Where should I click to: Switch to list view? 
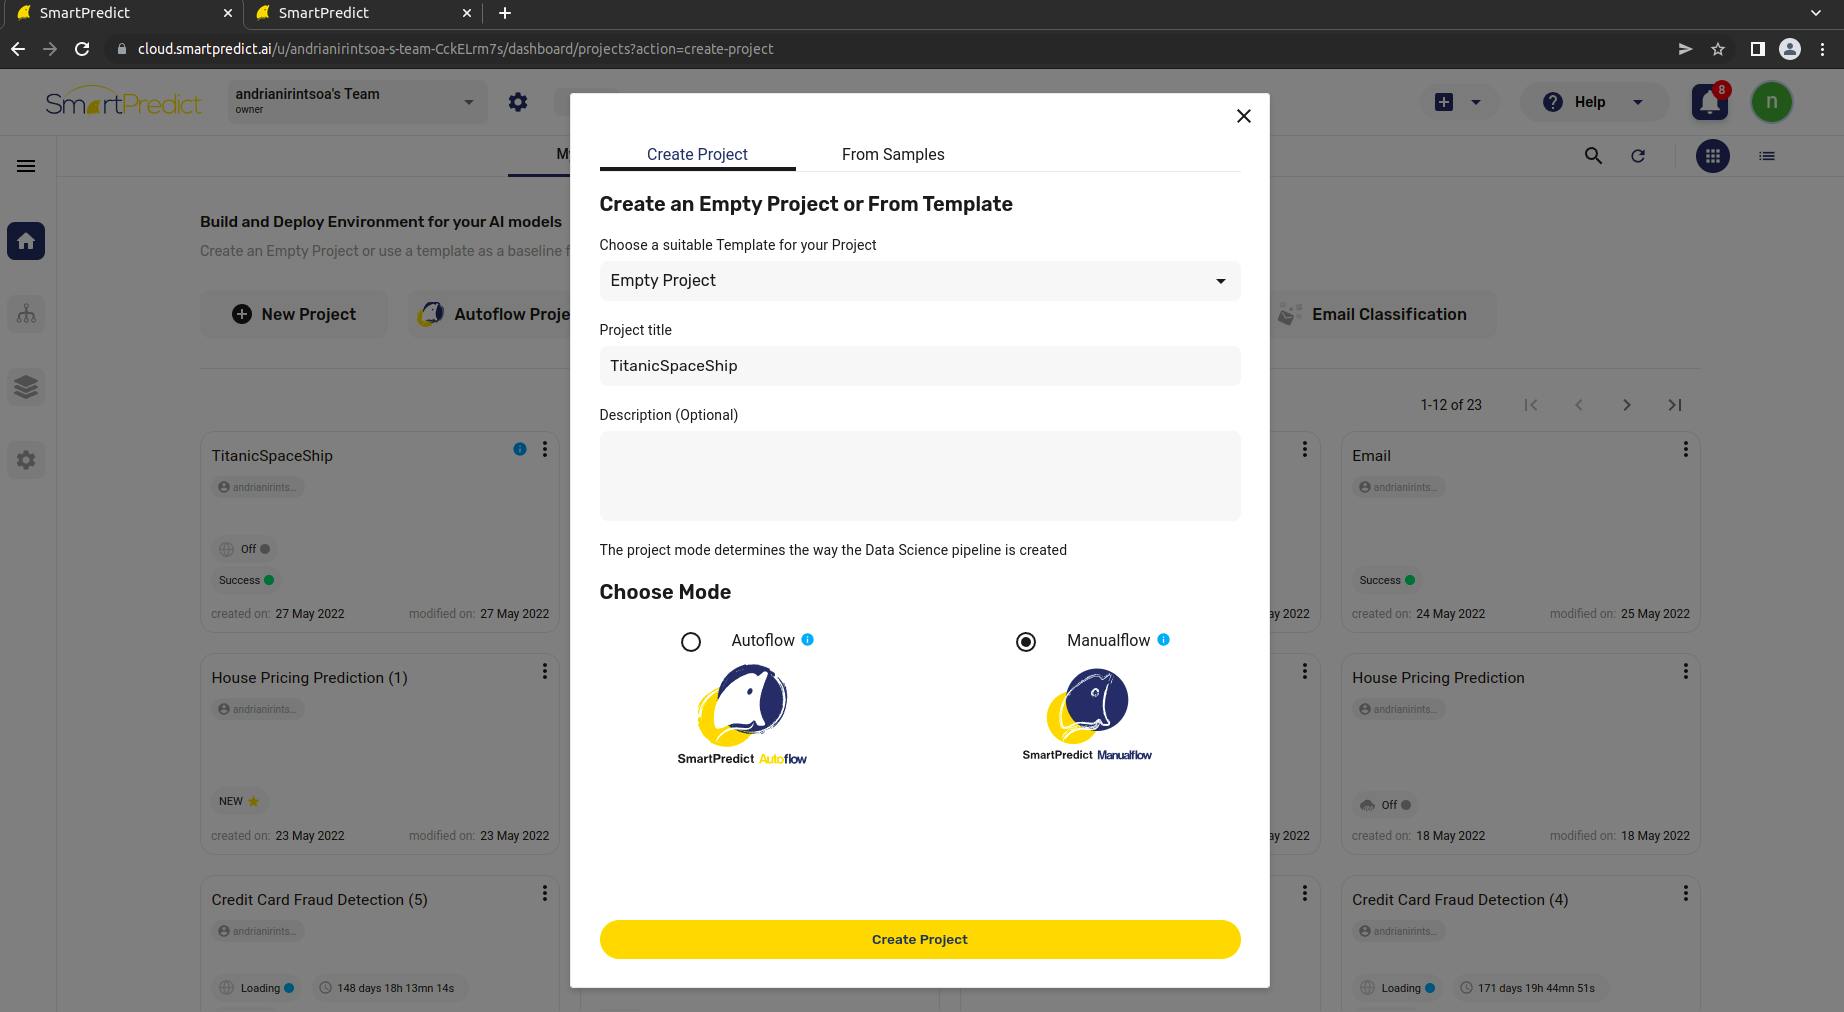[1767, 156]
